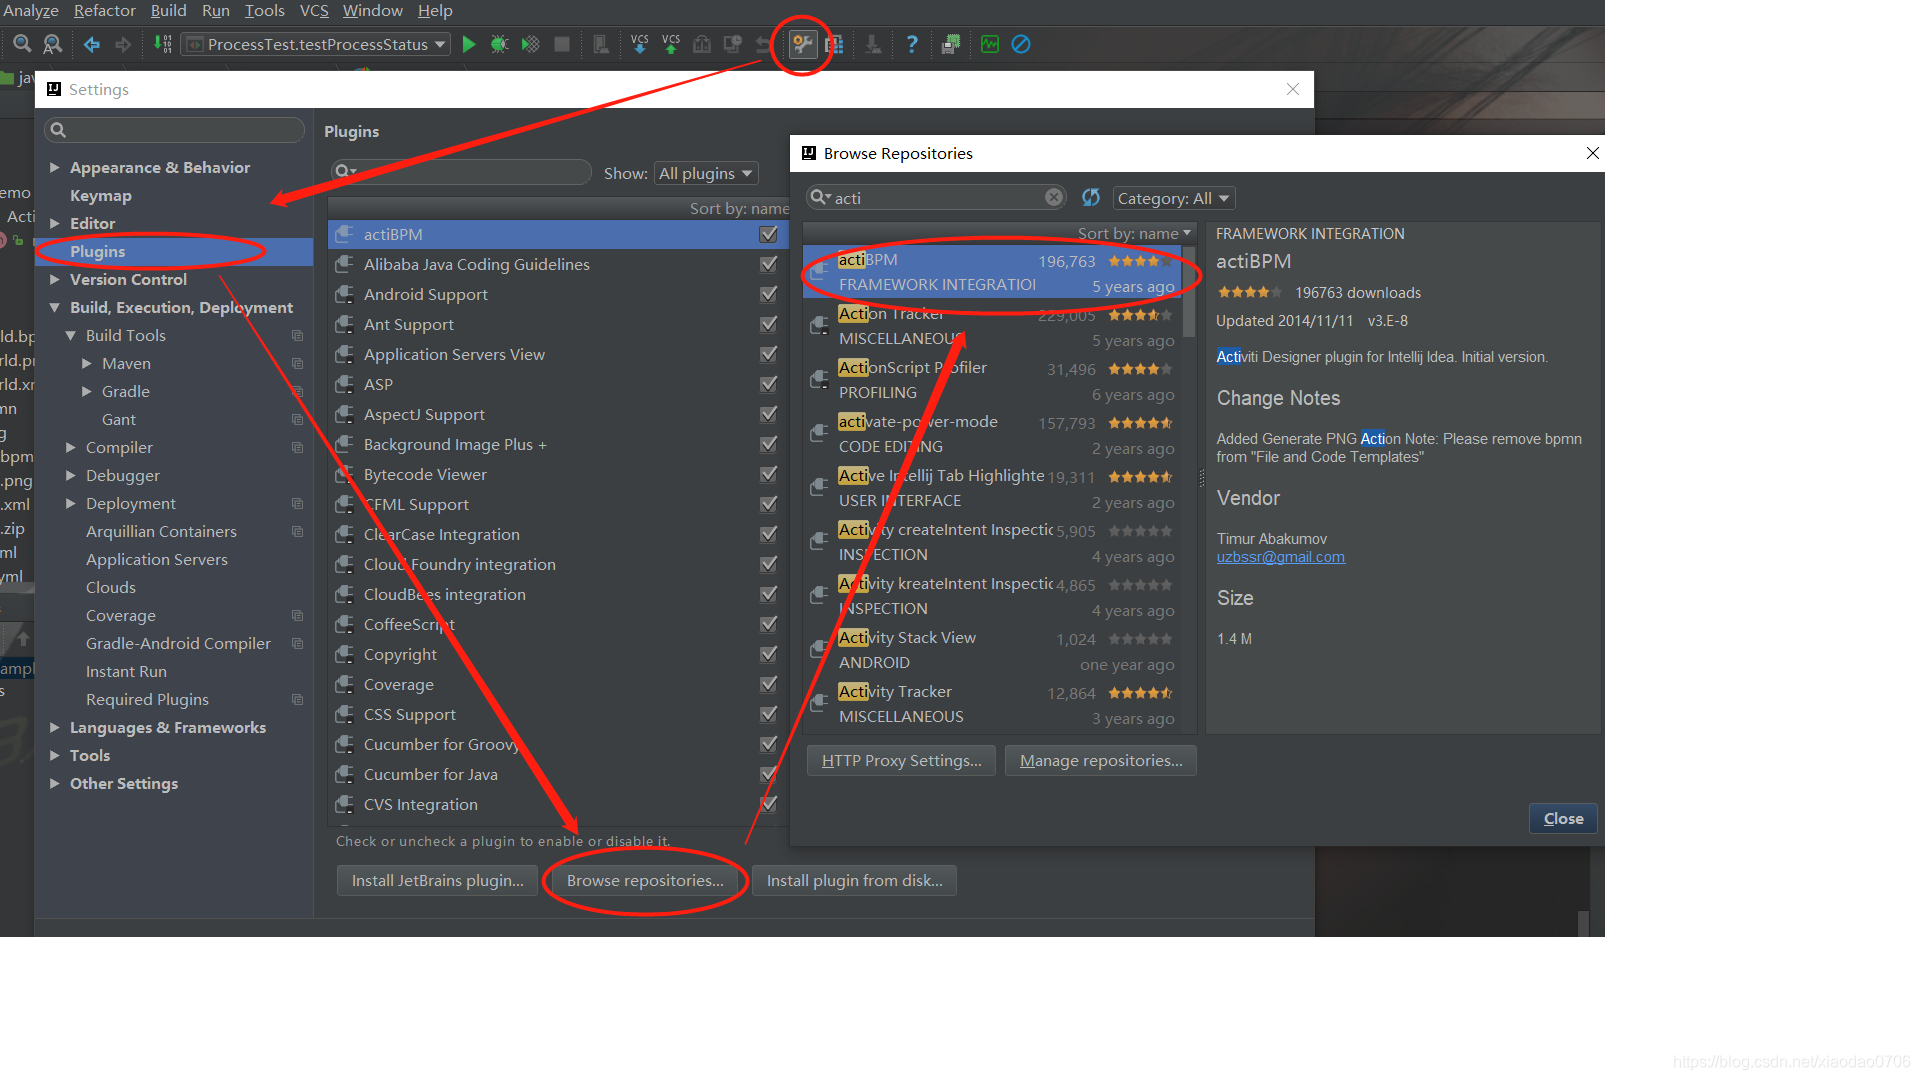This screenshot has width=1920, height=1080.
Task: Click the revert arrow icon in toolbar
Action: (764, 44)
